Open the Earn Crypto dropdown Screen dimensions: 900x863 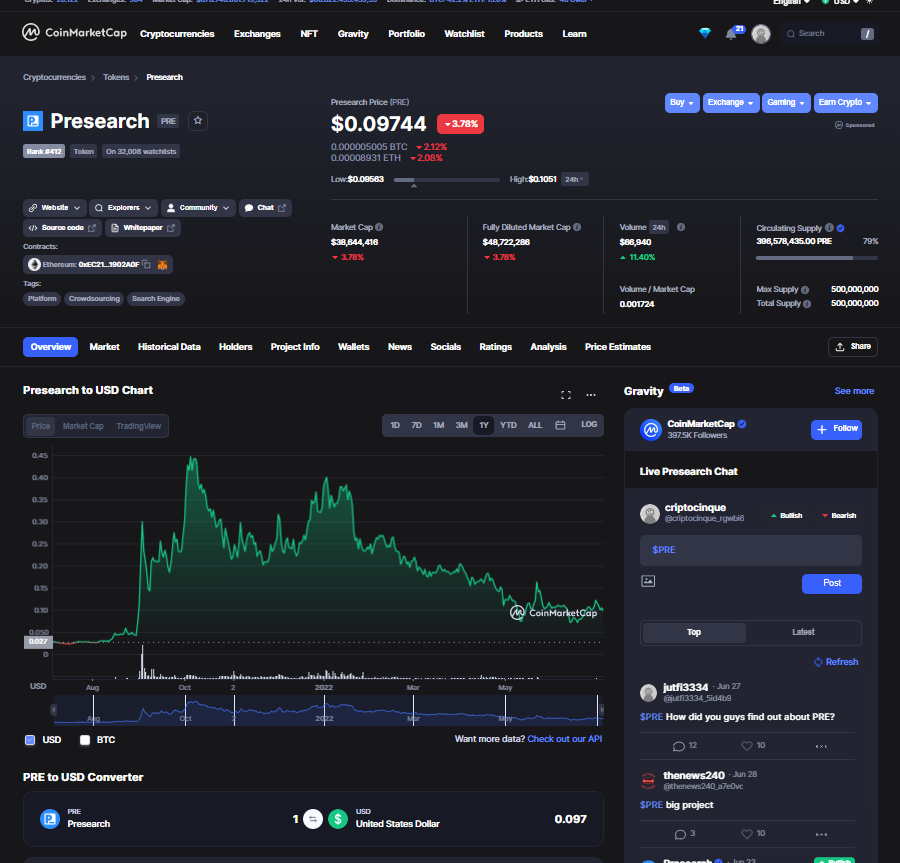[x=845, y=103]
